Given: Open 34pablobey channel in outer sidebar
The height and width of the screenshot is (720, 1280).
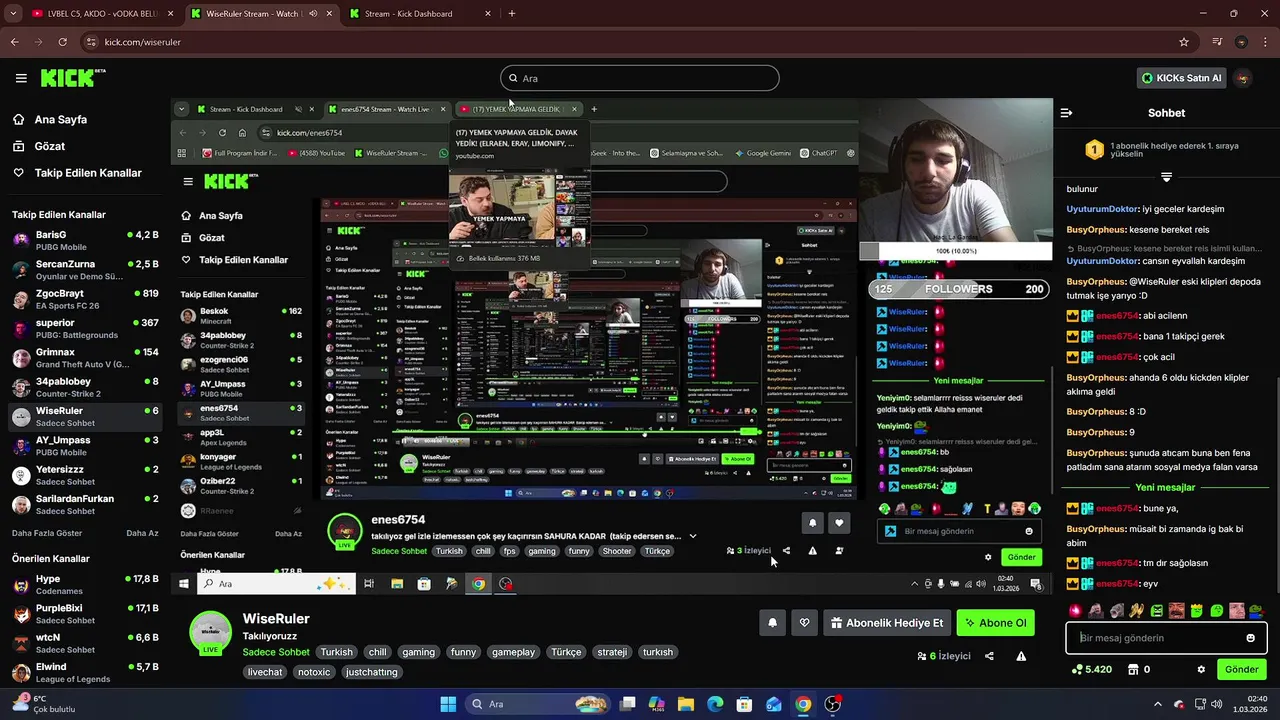Looking at the screenshot, I should pyautogui.click(x=85, y=387).
